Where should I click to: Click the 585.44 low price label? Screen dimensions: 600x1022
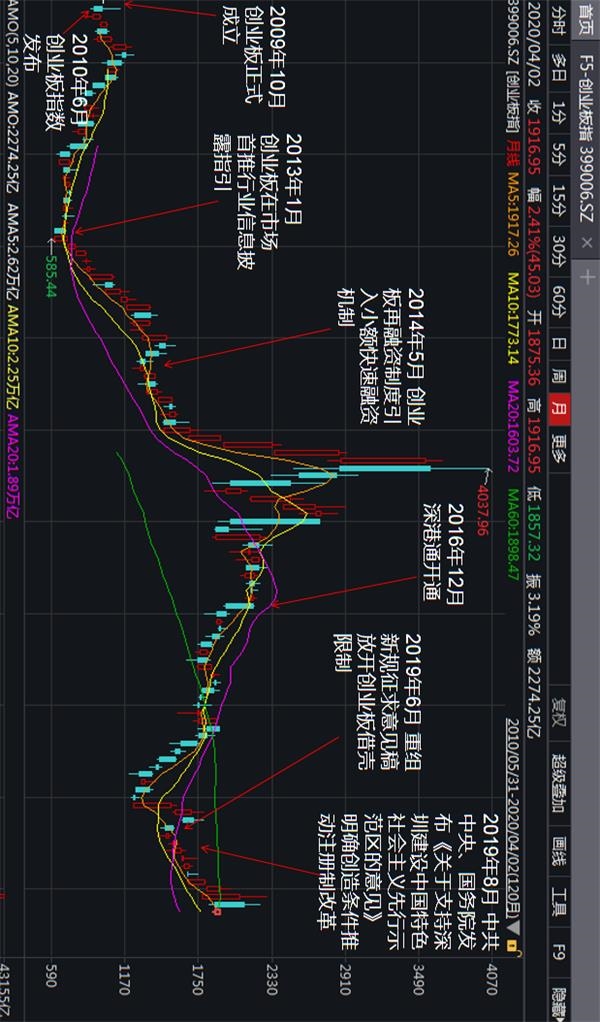pyautogui.click(x=51, y=276)
